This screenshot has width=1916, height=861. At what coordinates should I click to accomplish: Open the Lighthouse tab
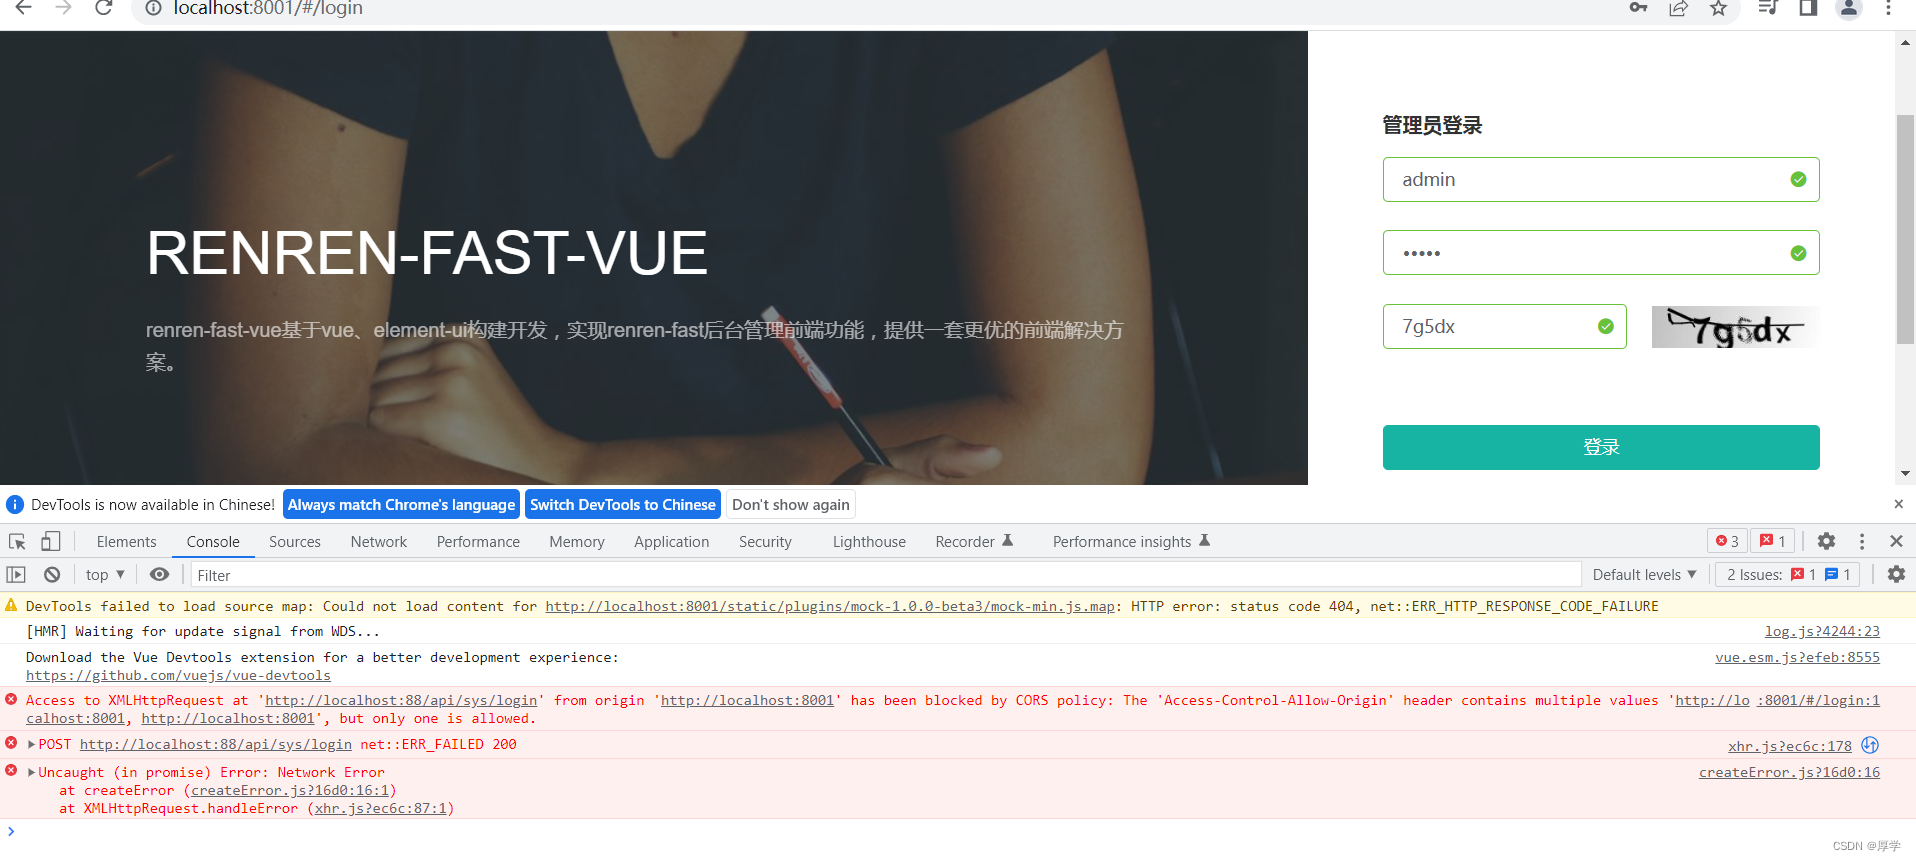click(869, 541)
